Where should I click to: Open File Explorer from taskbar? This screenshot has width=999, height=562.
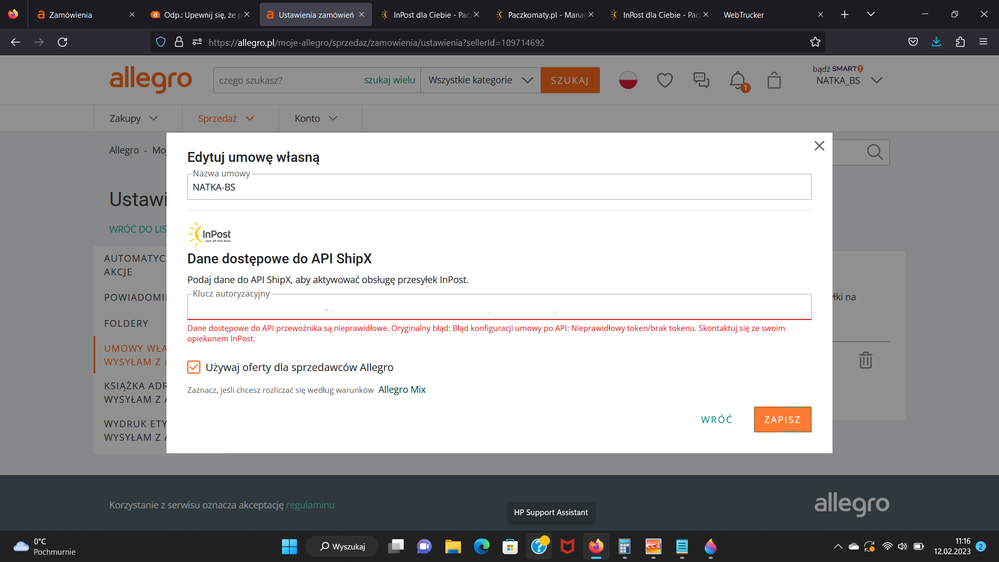pos(453,546)
